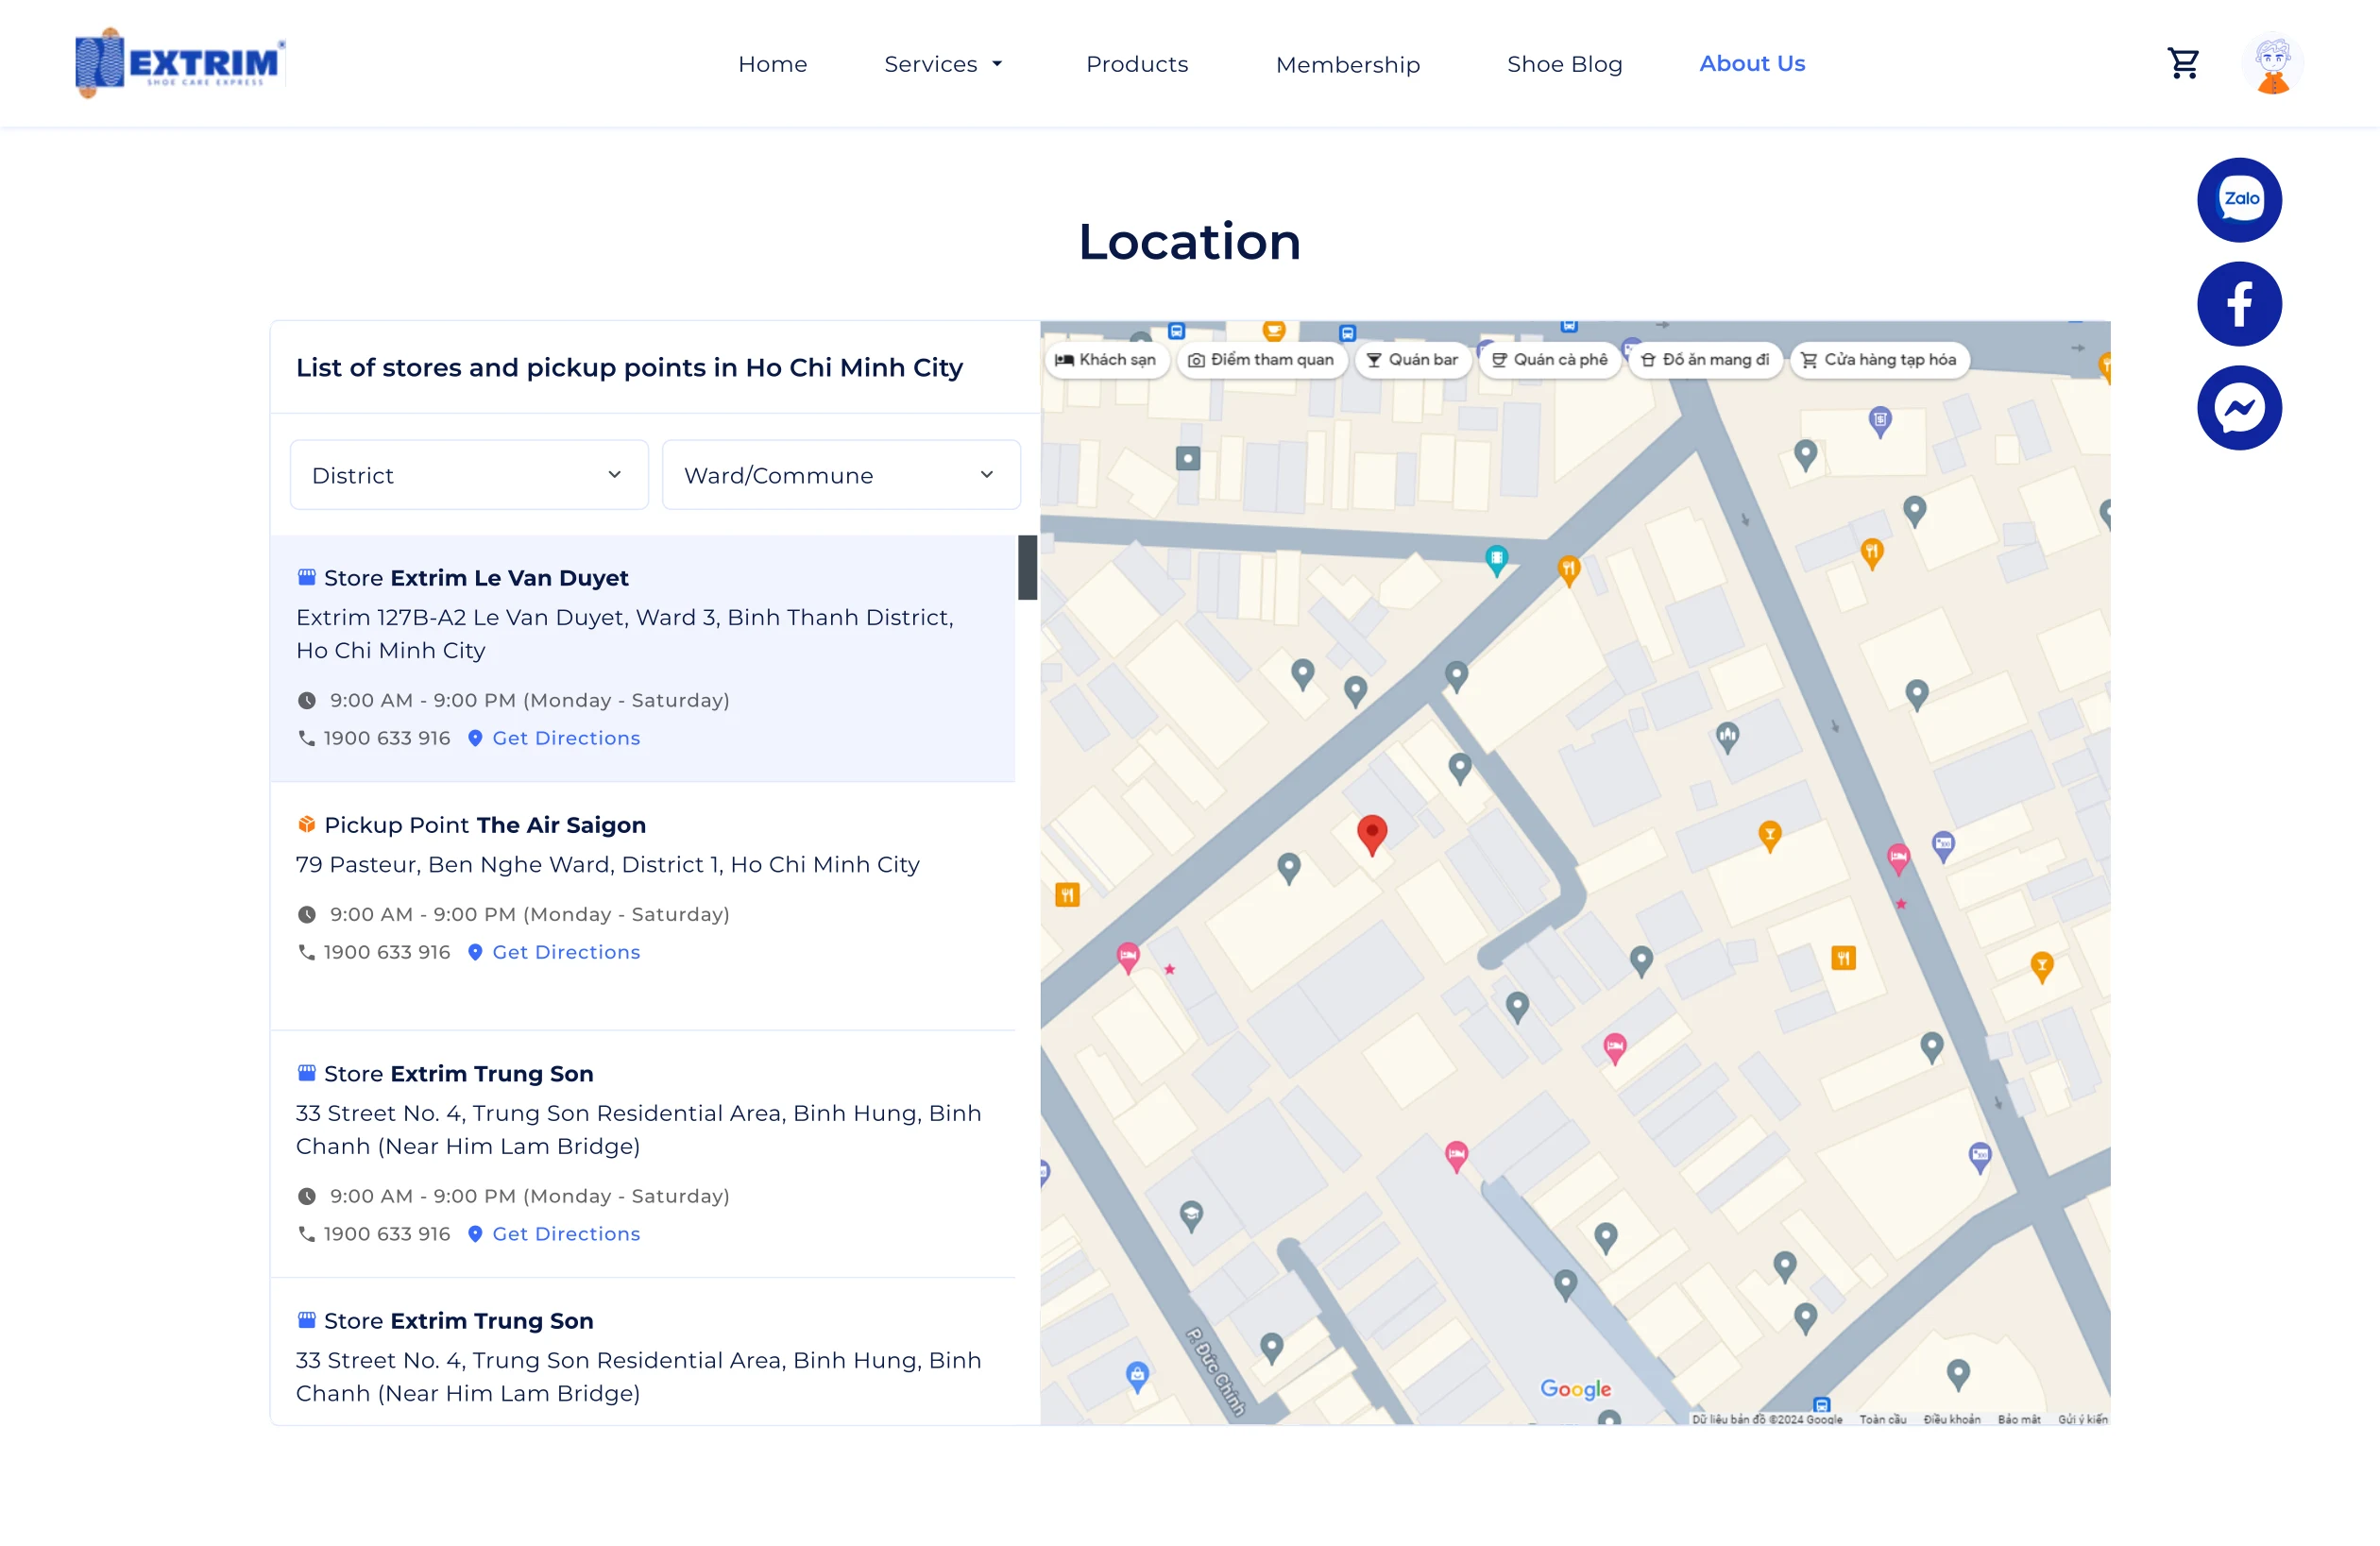The height and width of the screenshot is (1546, 2380).
Task: Select Pickup Point The Air Saigon entry
Action: (643, 905)
